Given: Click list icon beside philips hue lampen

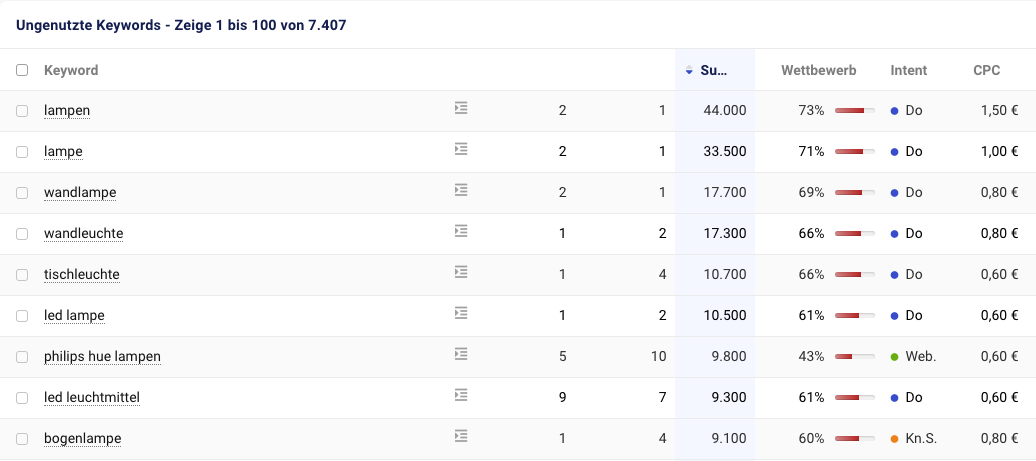Looking at the screenshot, I should pos(460,354).
